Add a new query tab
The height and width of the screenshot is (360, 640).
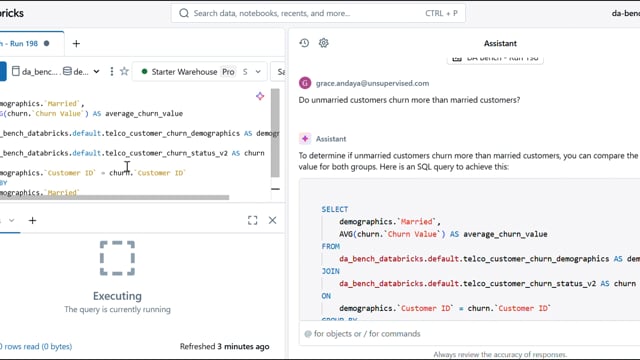click(76, 44)
